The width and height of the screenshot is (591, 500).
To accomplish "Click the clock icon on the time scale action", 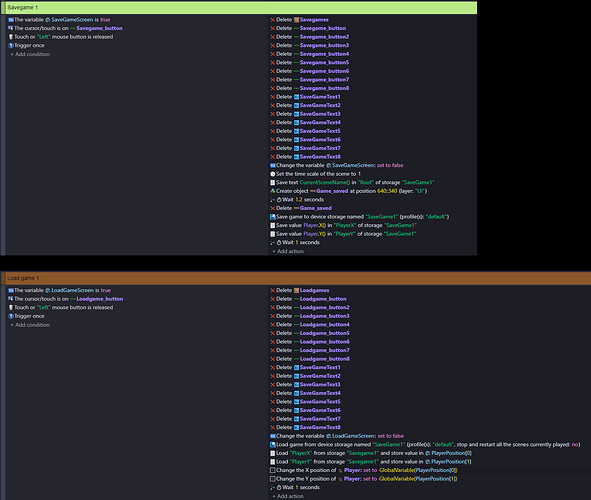I will tap(273, 174).
